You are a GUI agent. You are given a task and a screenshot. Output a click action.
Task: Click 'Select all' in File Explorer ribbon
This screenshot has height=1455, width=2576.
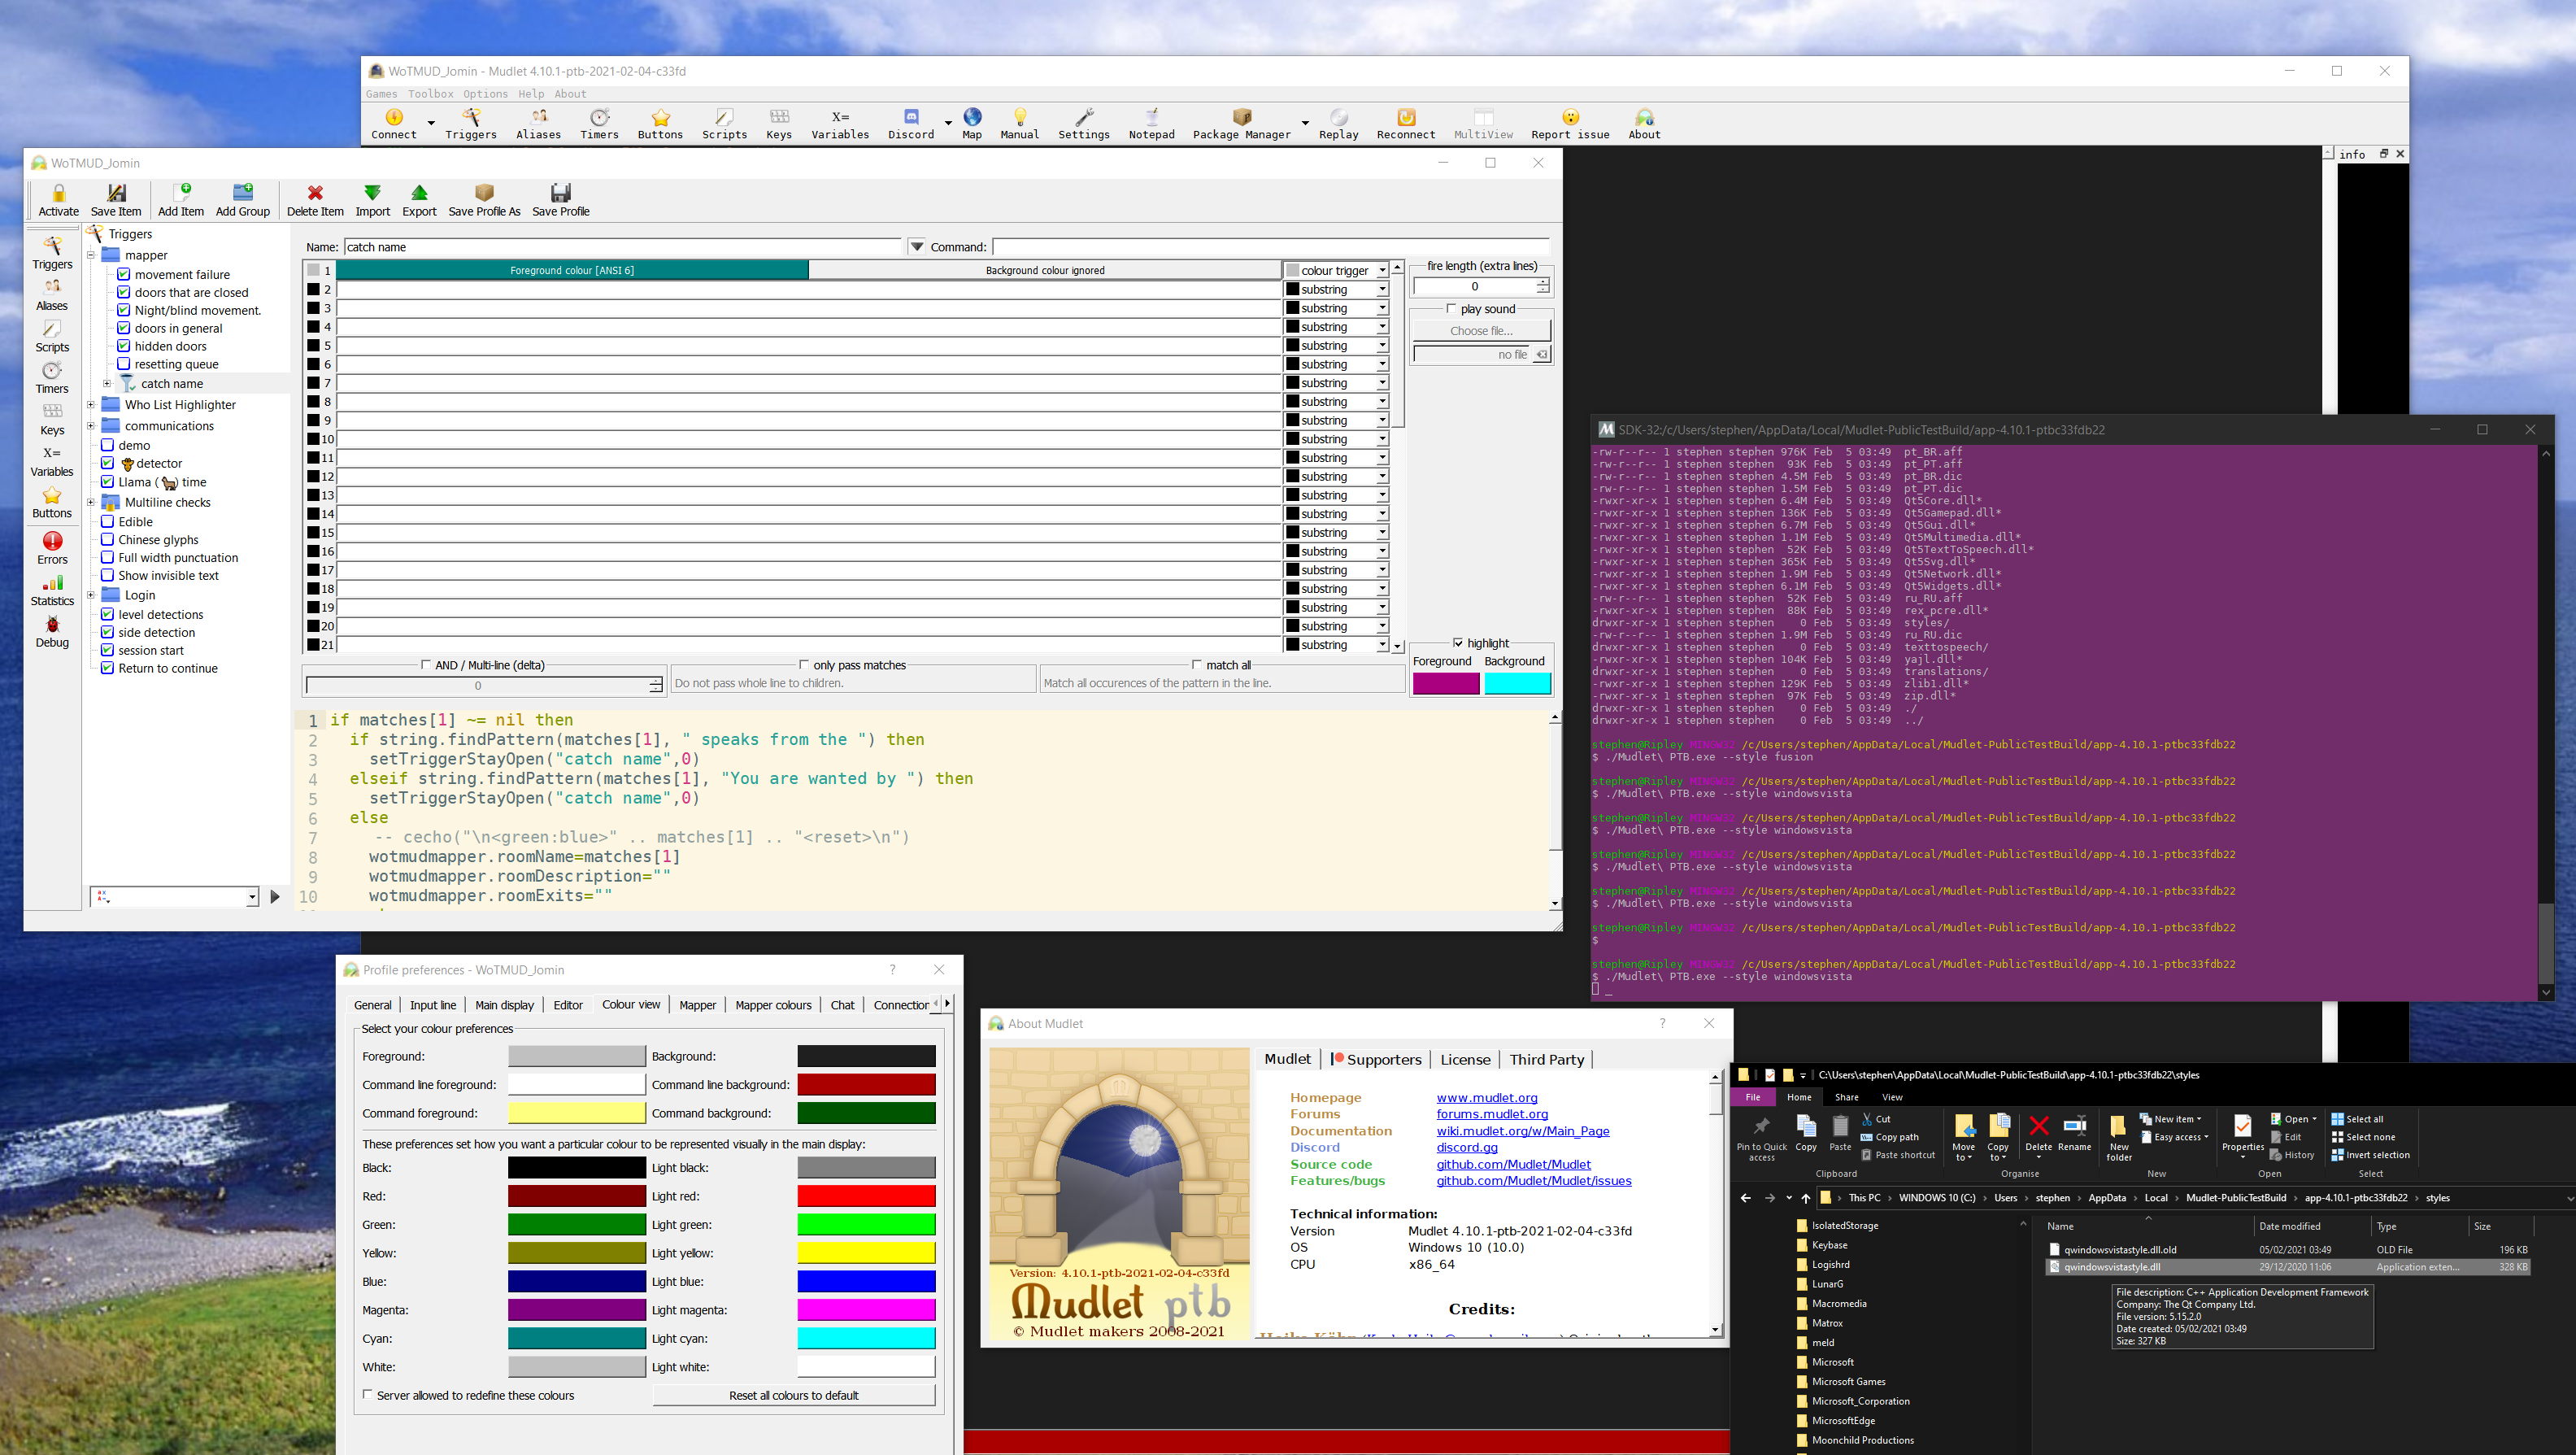tap(2357, 1119)
